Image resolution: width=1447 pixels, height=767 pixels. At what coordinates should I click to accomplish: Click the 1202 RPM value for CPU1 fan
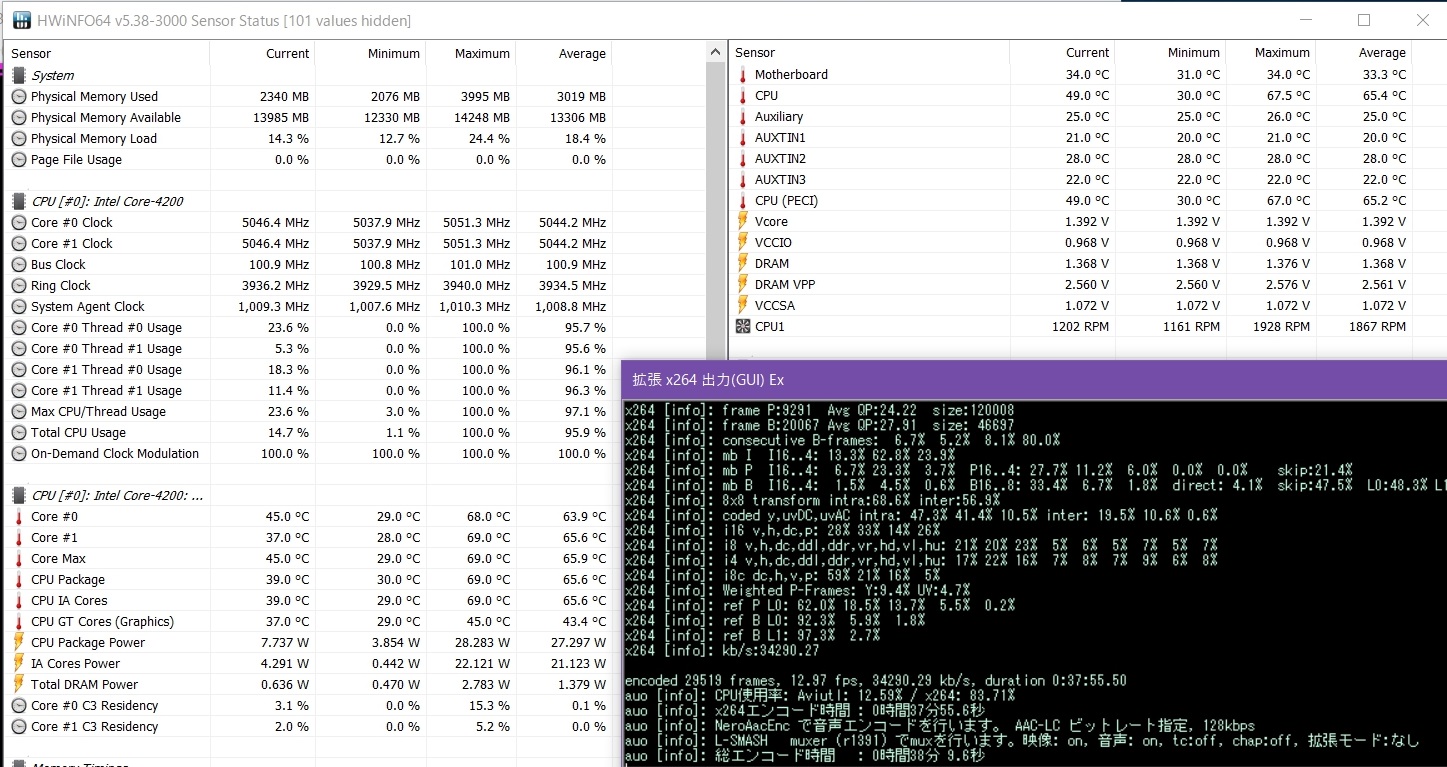[x=1080, y=327]
